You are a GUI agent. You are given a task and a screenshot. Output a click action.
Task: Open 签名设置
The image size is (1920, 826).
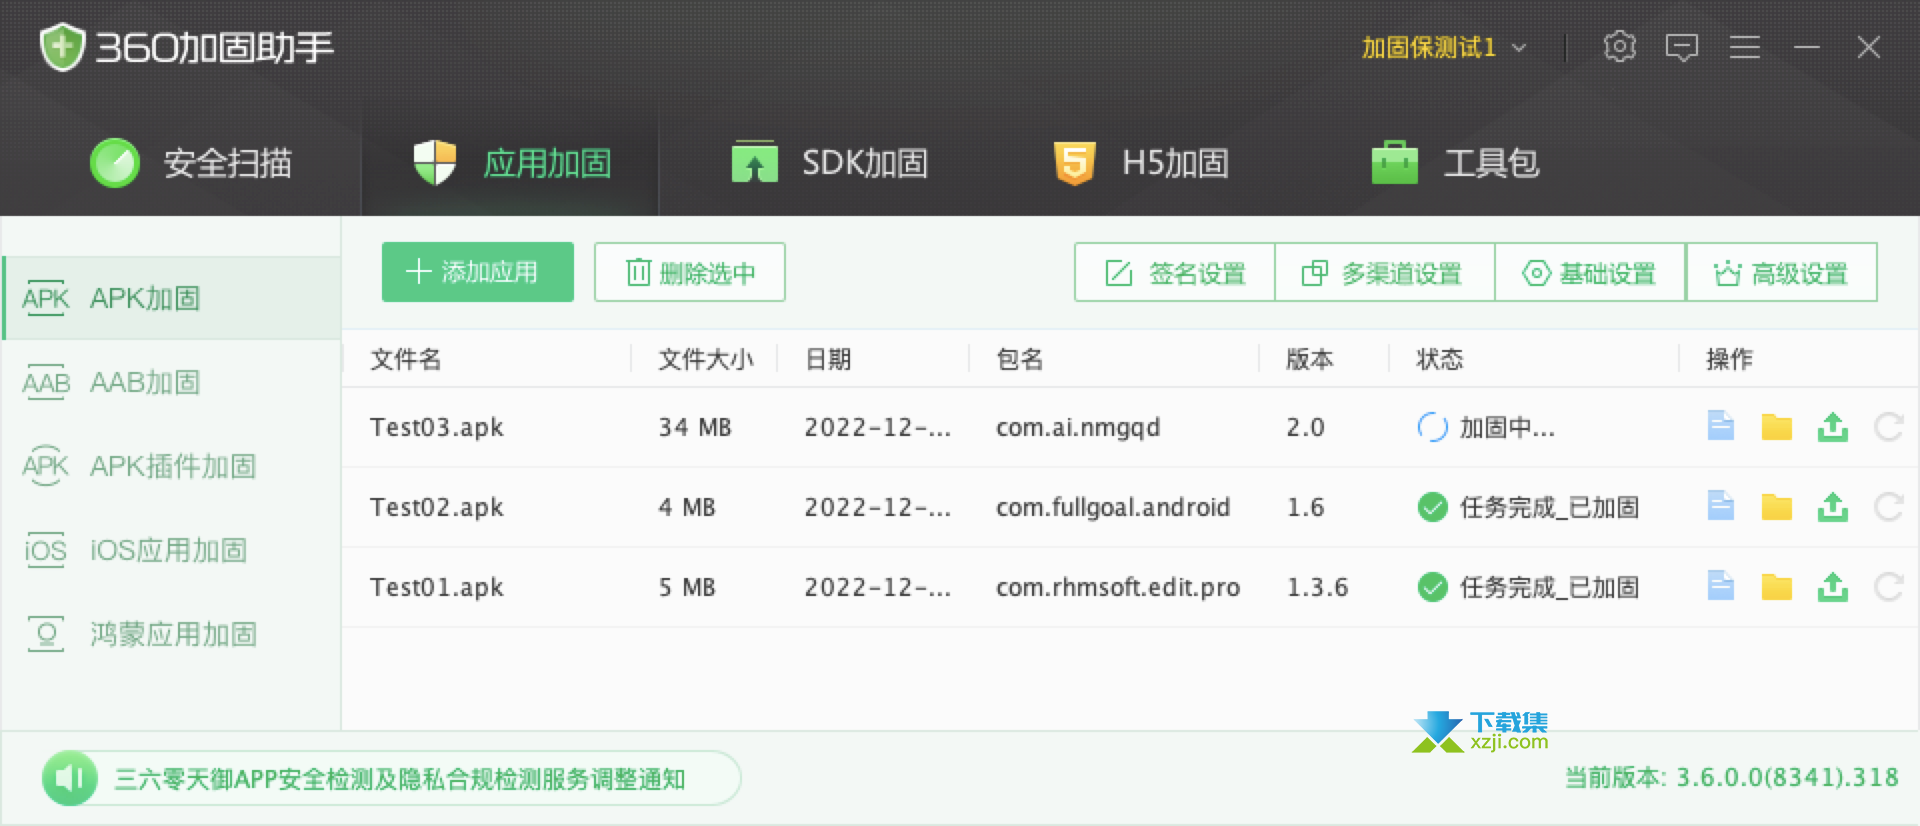1174,272
